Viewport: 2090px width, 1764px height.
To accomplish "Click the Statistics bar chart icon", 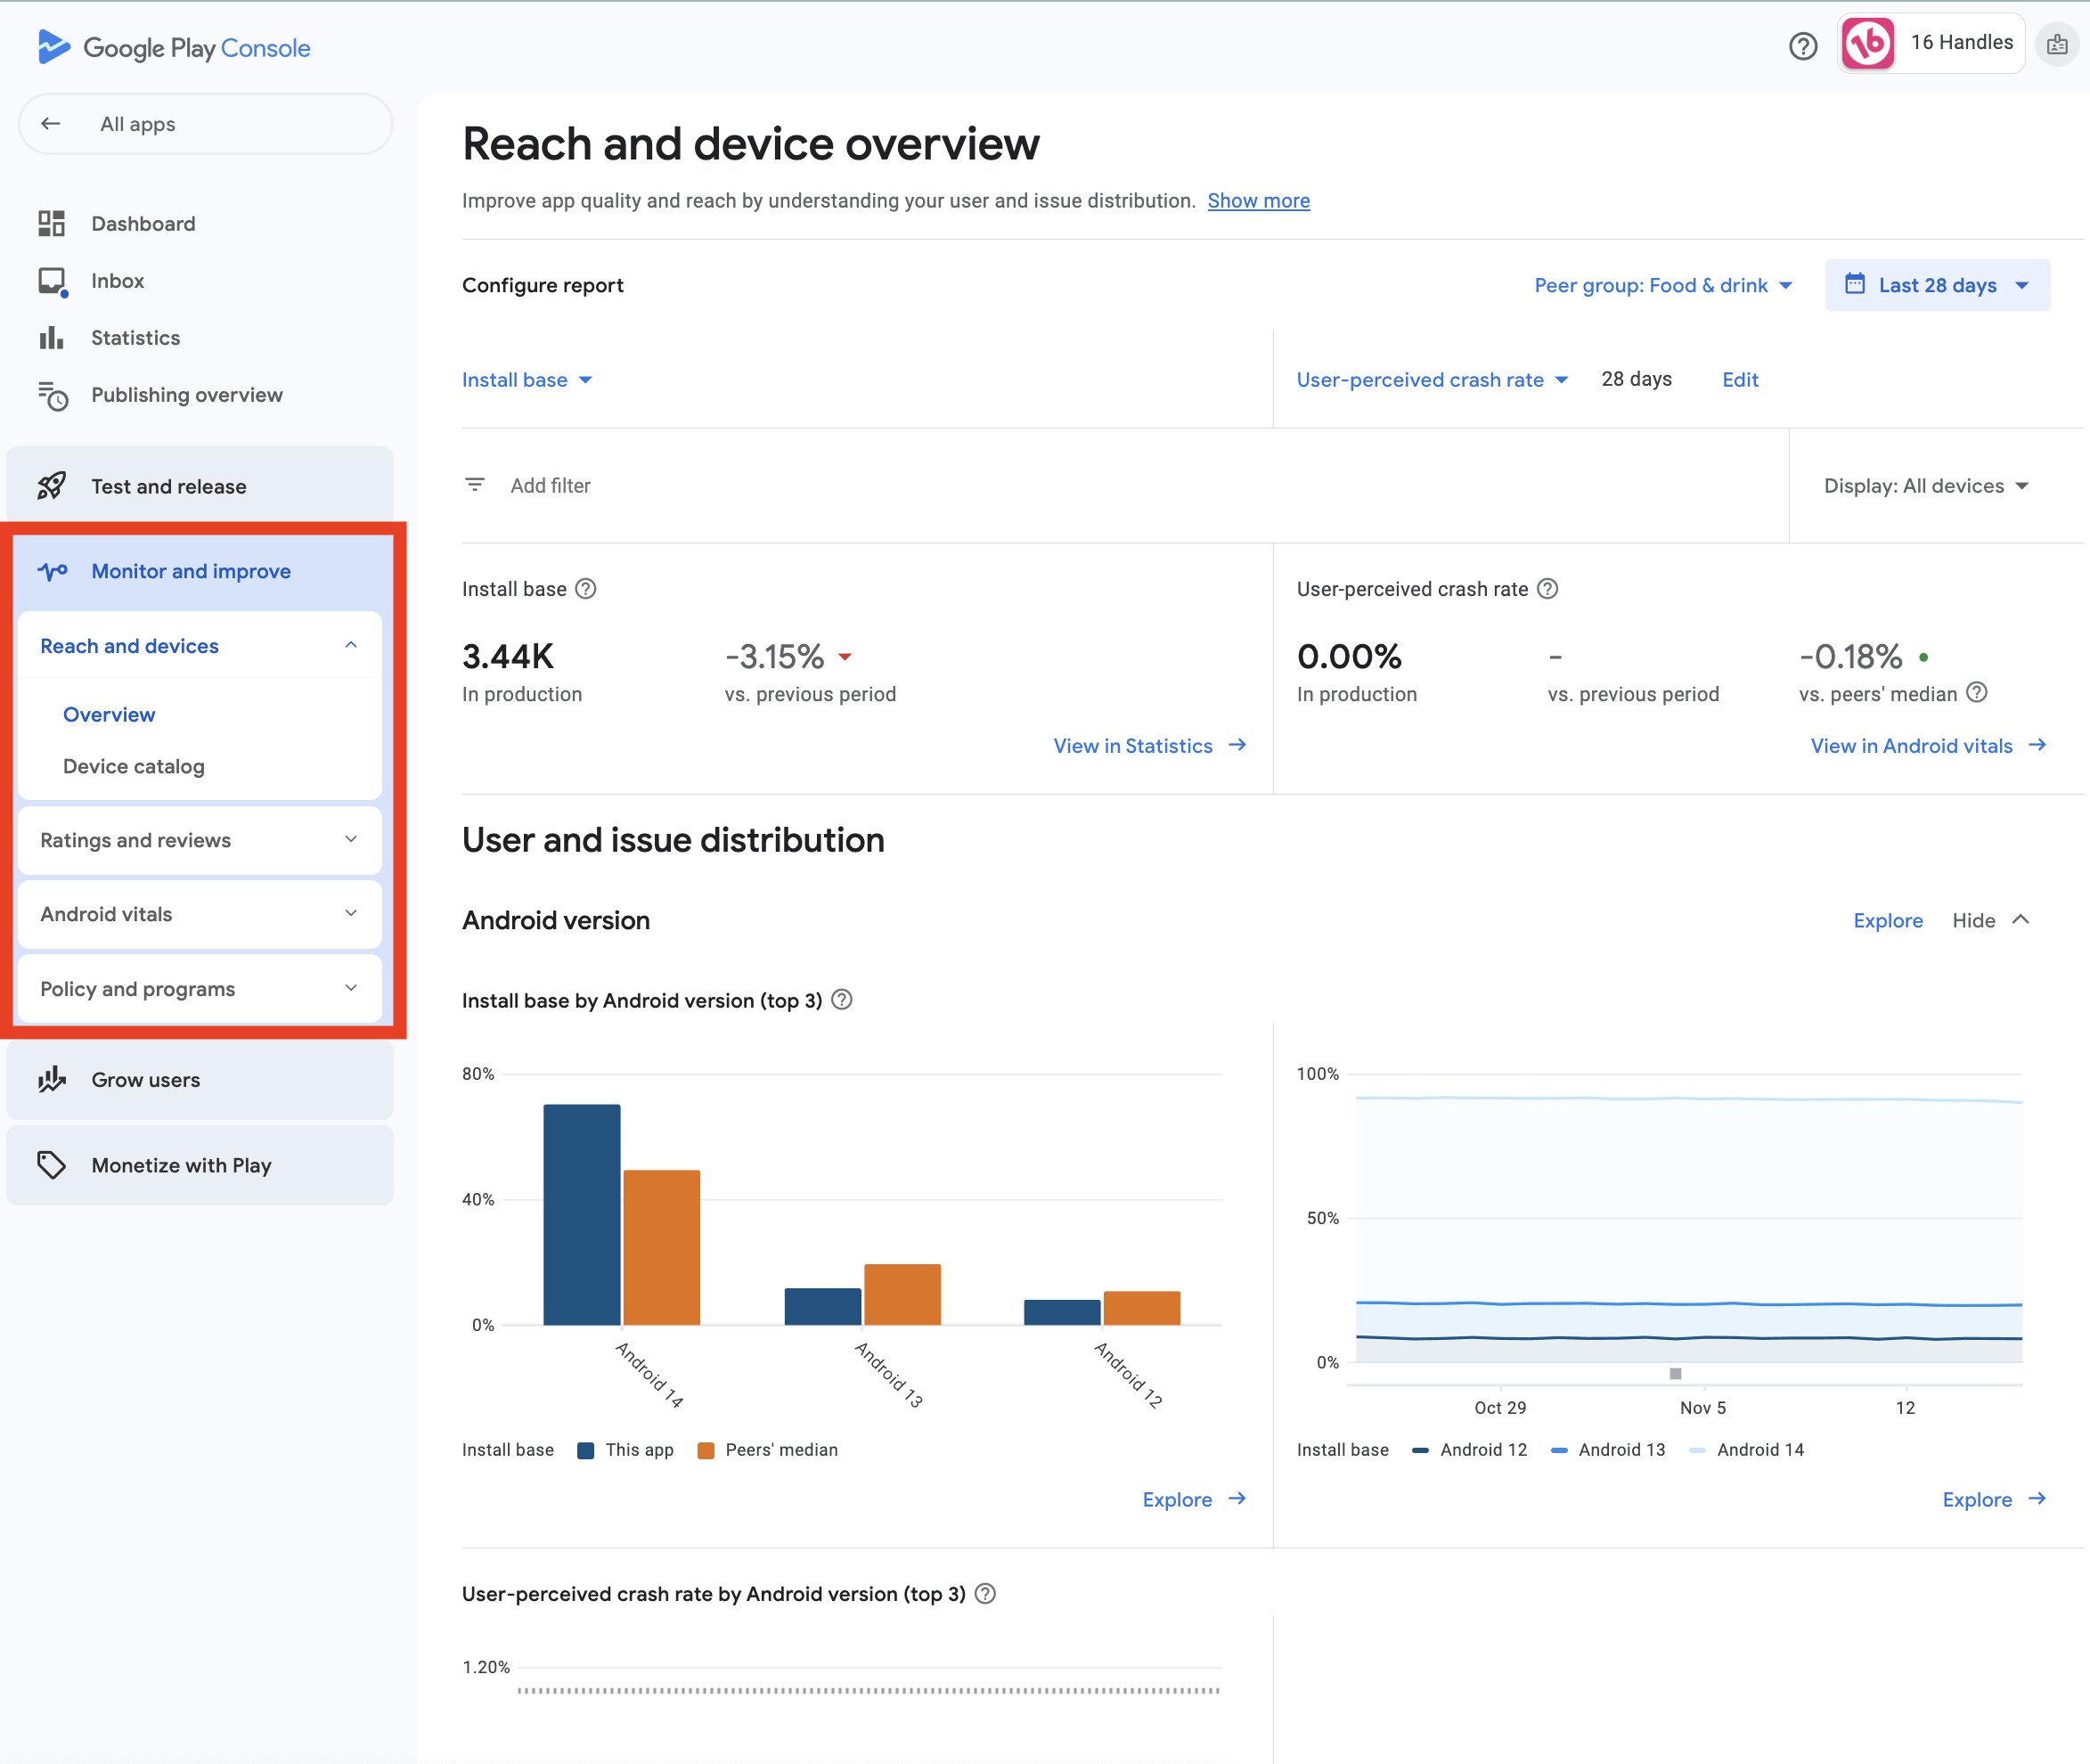I will pyautogui.click(x=52, y=338).
